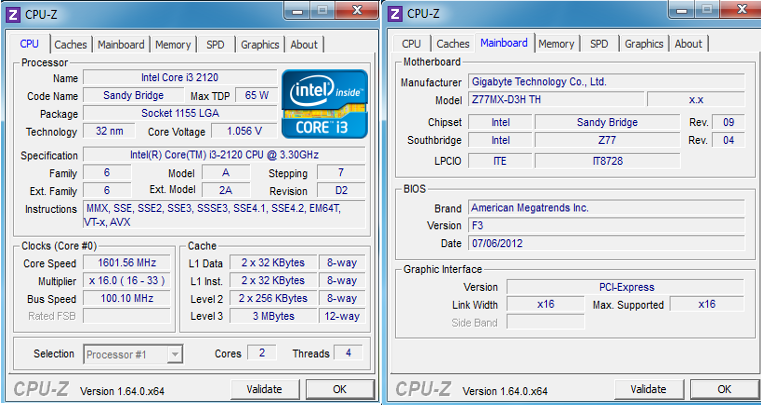Switch to CPU tab in the right window
Viewport: 761px width, 405px height.
(x=411, y=44)
